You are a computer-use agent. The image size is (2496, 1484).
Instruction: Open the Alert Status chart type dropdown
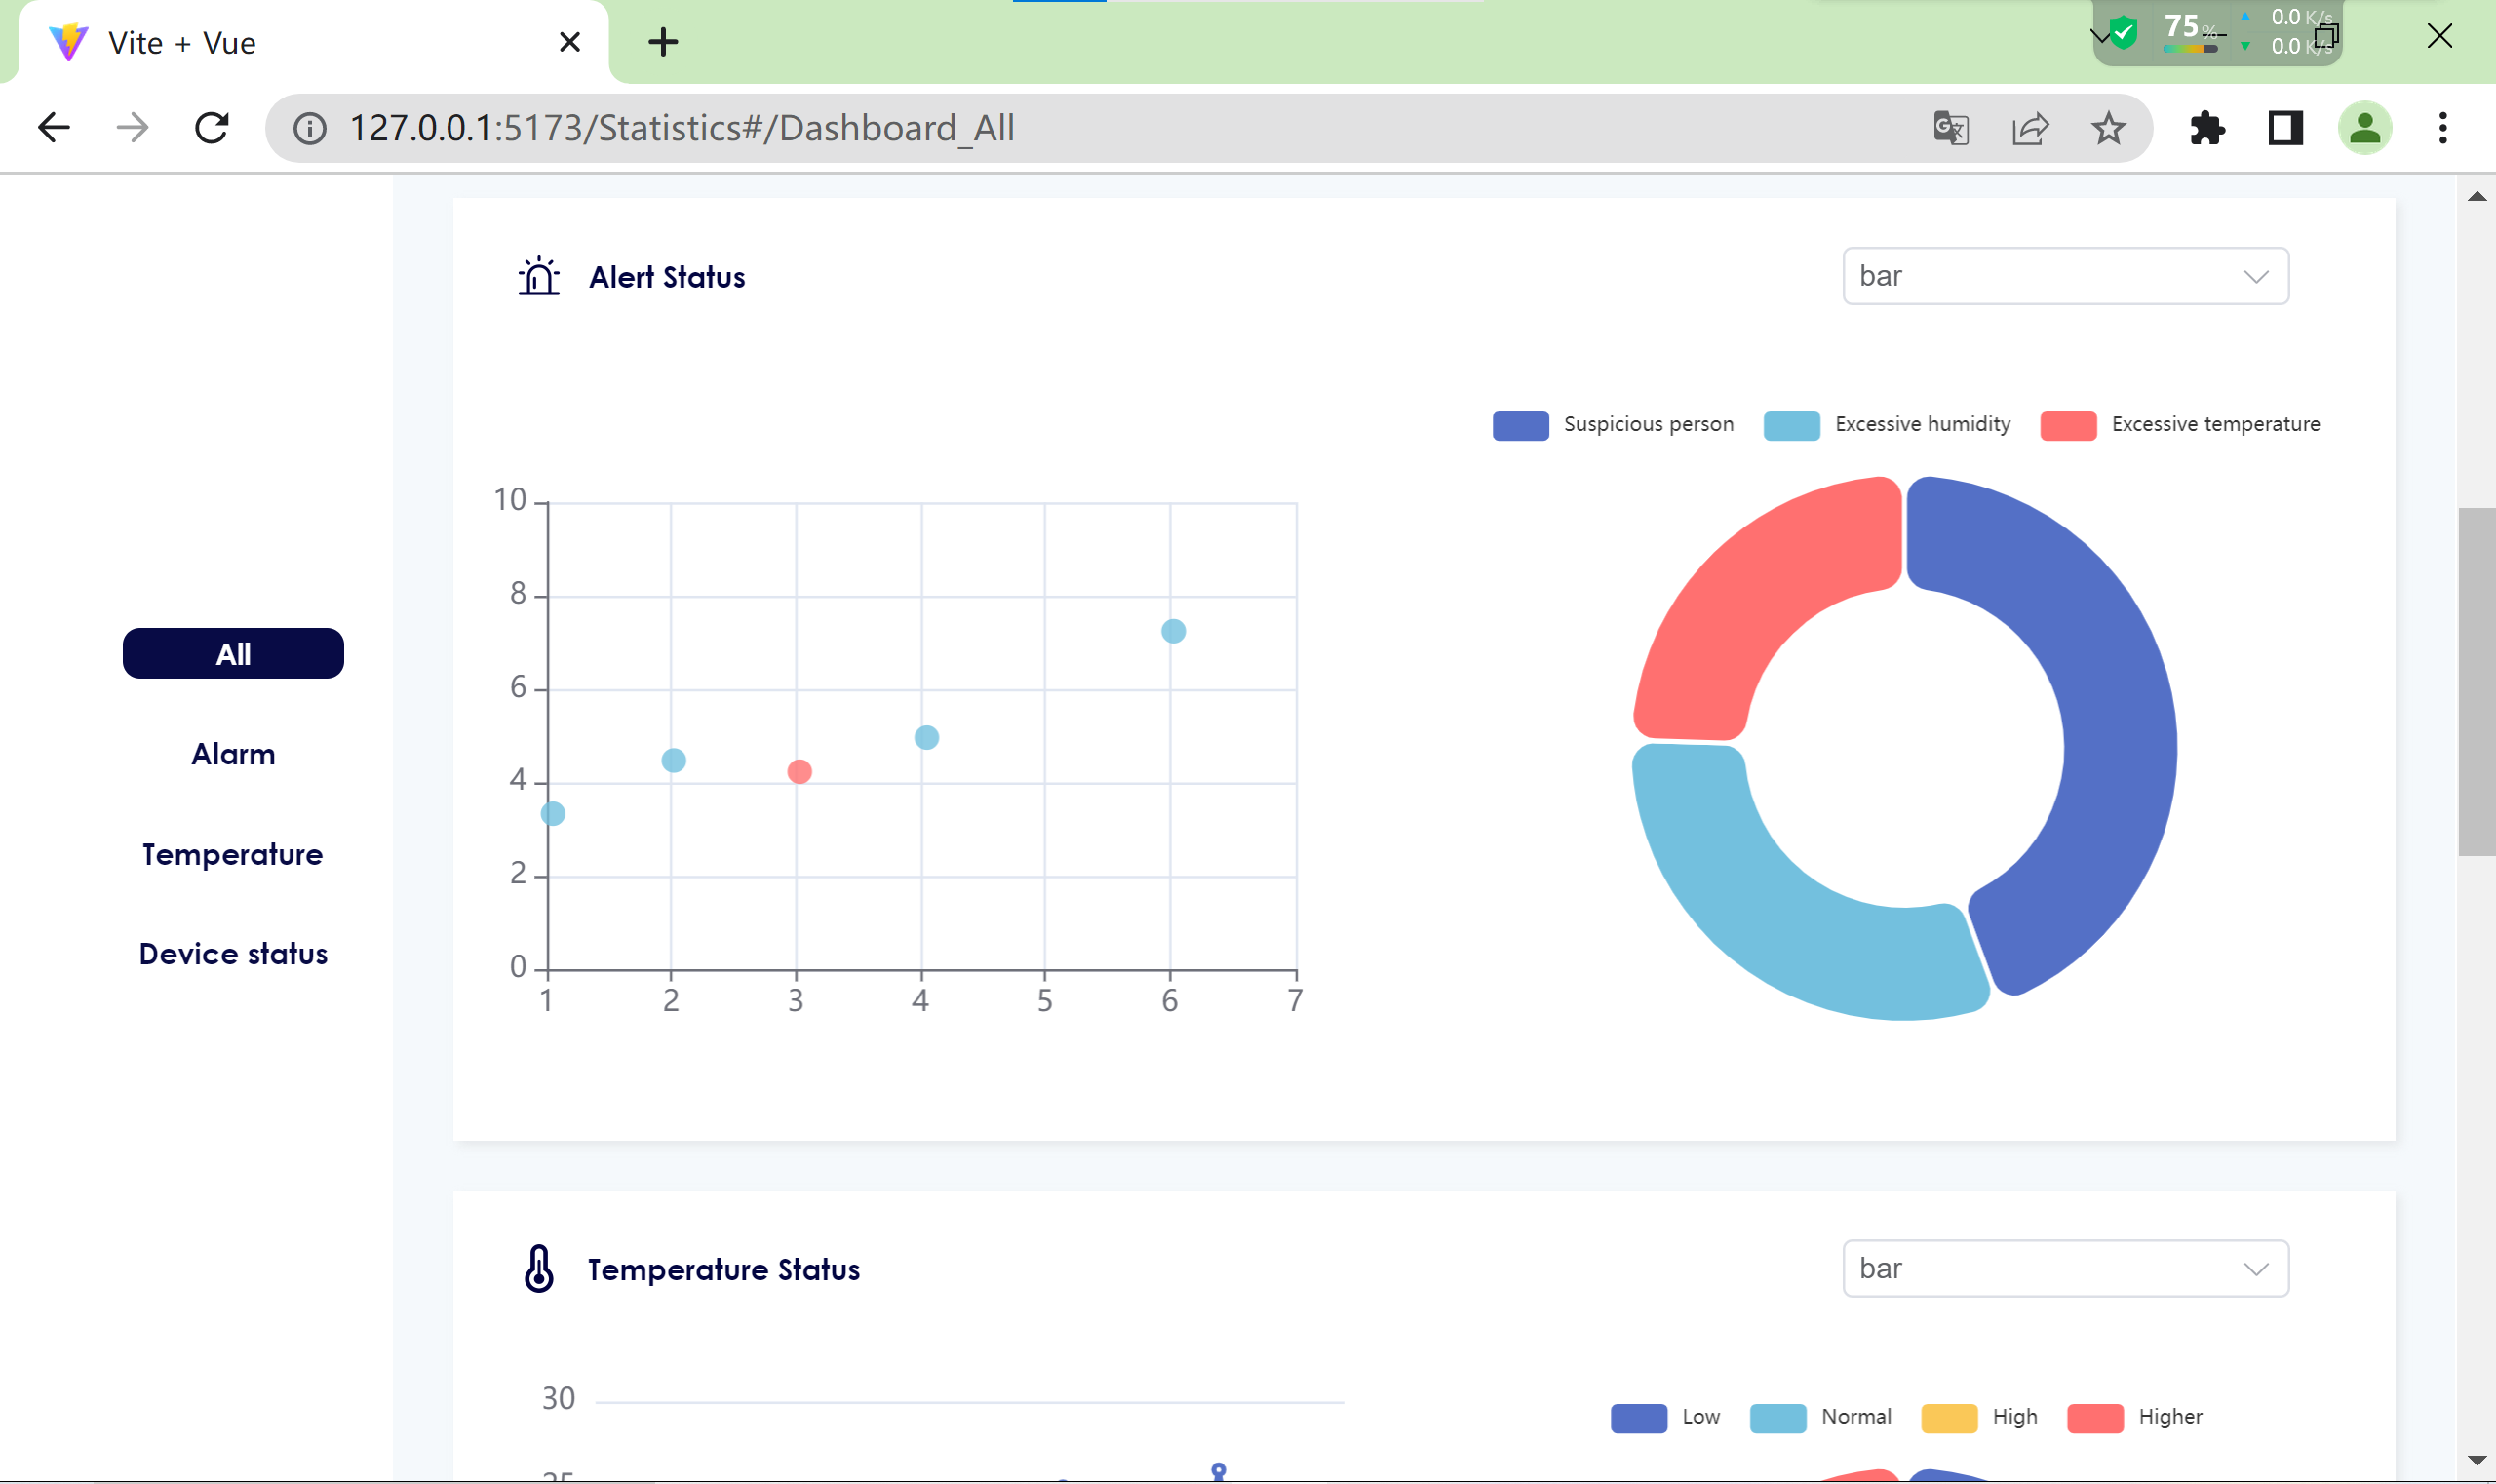2065,276
